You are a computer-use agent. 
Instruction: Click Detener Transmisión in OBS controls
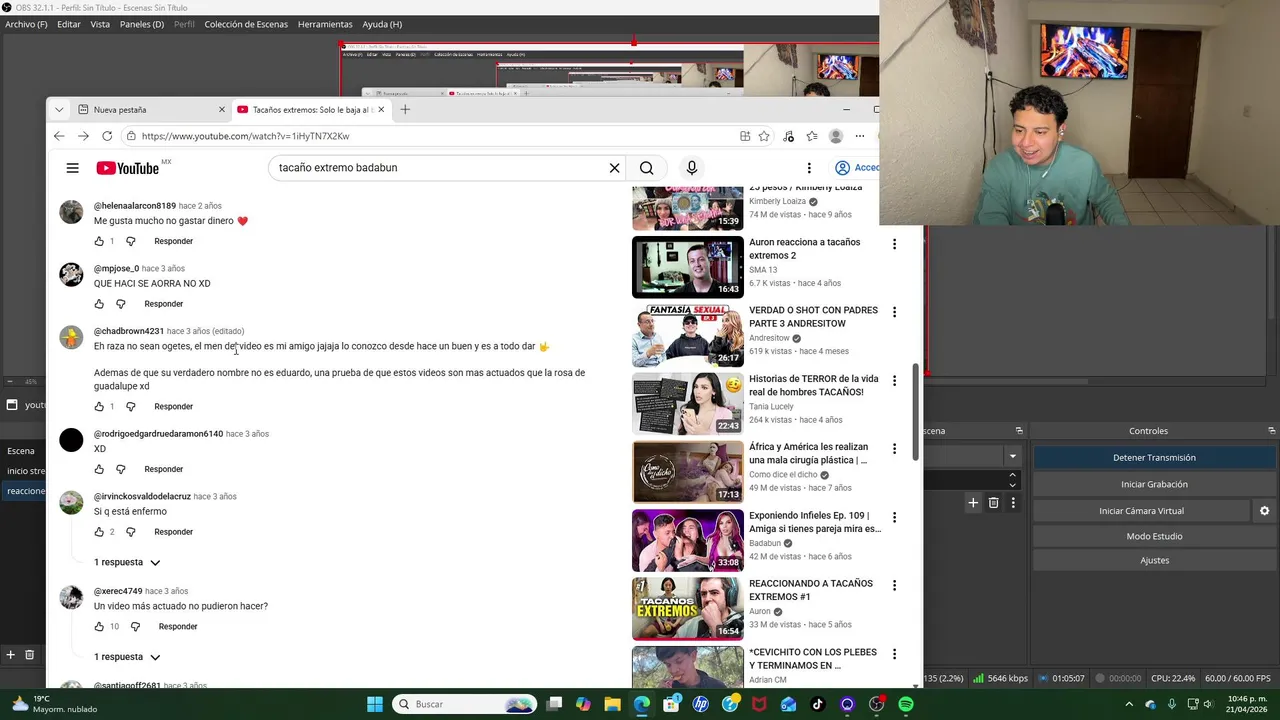click(1154, 457)
